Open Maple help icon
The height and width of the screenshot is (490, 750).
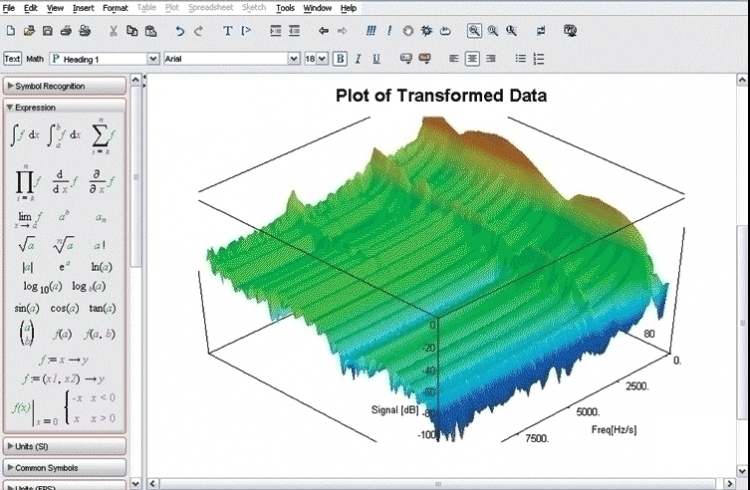tap(570, 31)
